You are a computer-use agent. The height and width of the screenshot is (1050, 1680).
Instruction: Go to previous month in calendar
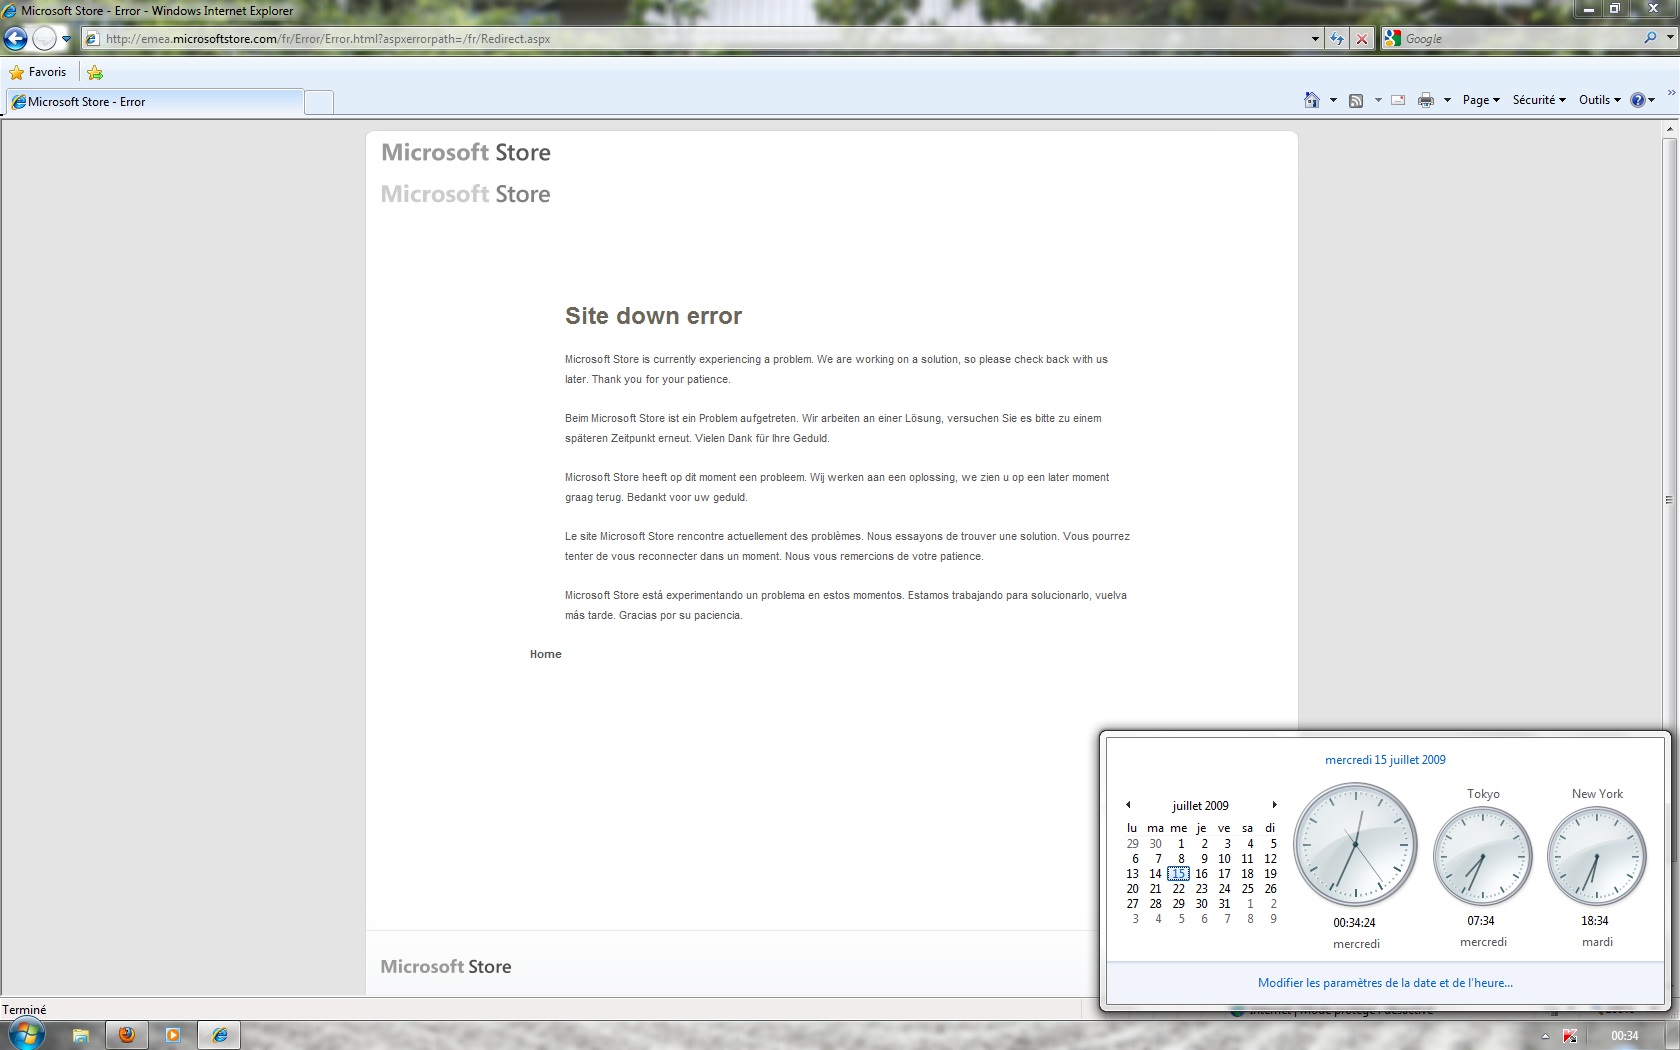tap(1128, 805)
